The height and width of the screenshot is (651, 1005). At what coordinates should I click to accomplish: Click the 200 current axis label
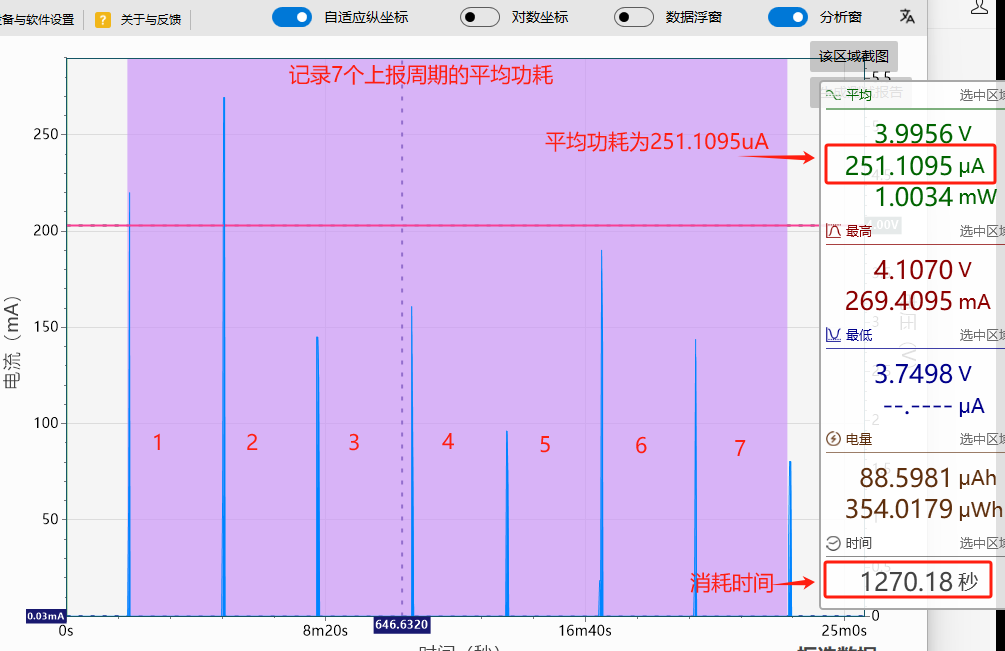coord(46,231)
